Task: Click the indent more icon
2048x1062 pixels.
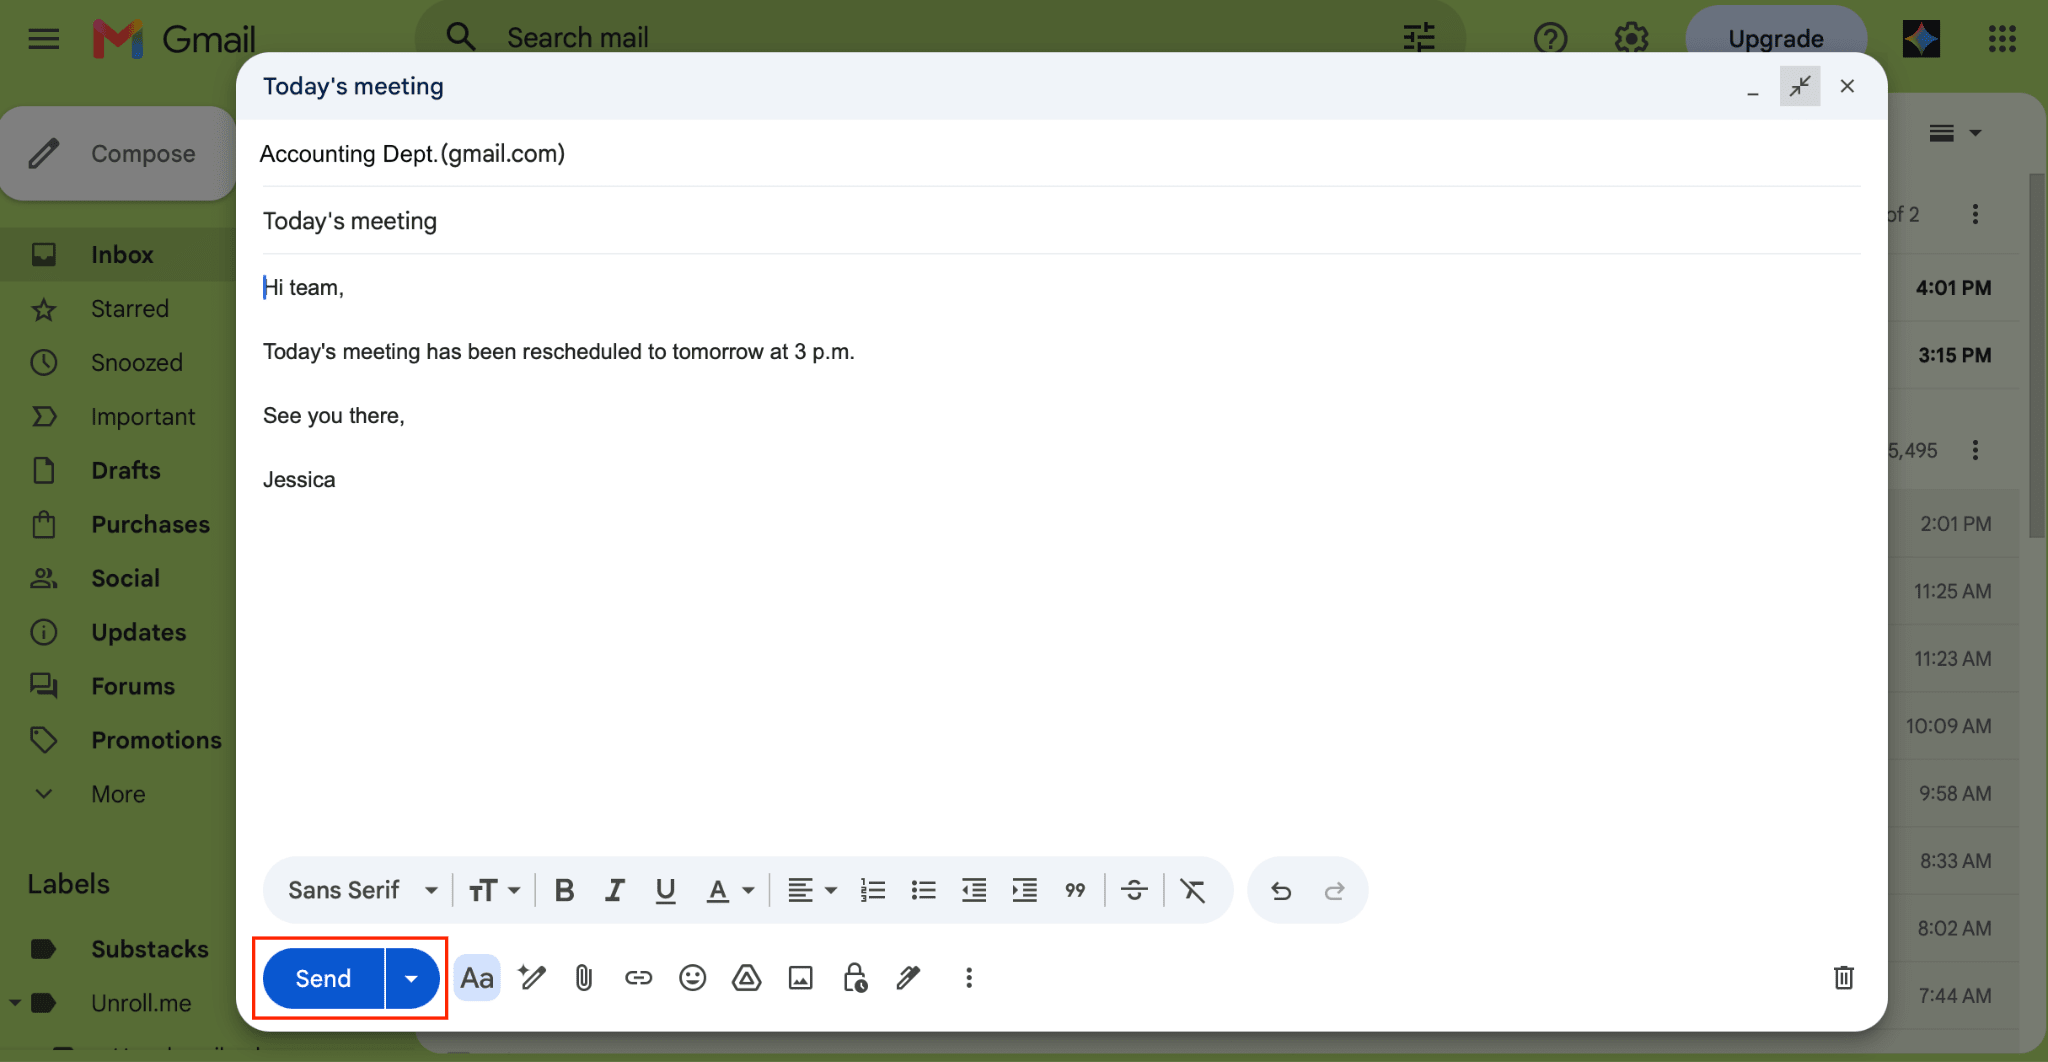Action: coord(1025,890)
